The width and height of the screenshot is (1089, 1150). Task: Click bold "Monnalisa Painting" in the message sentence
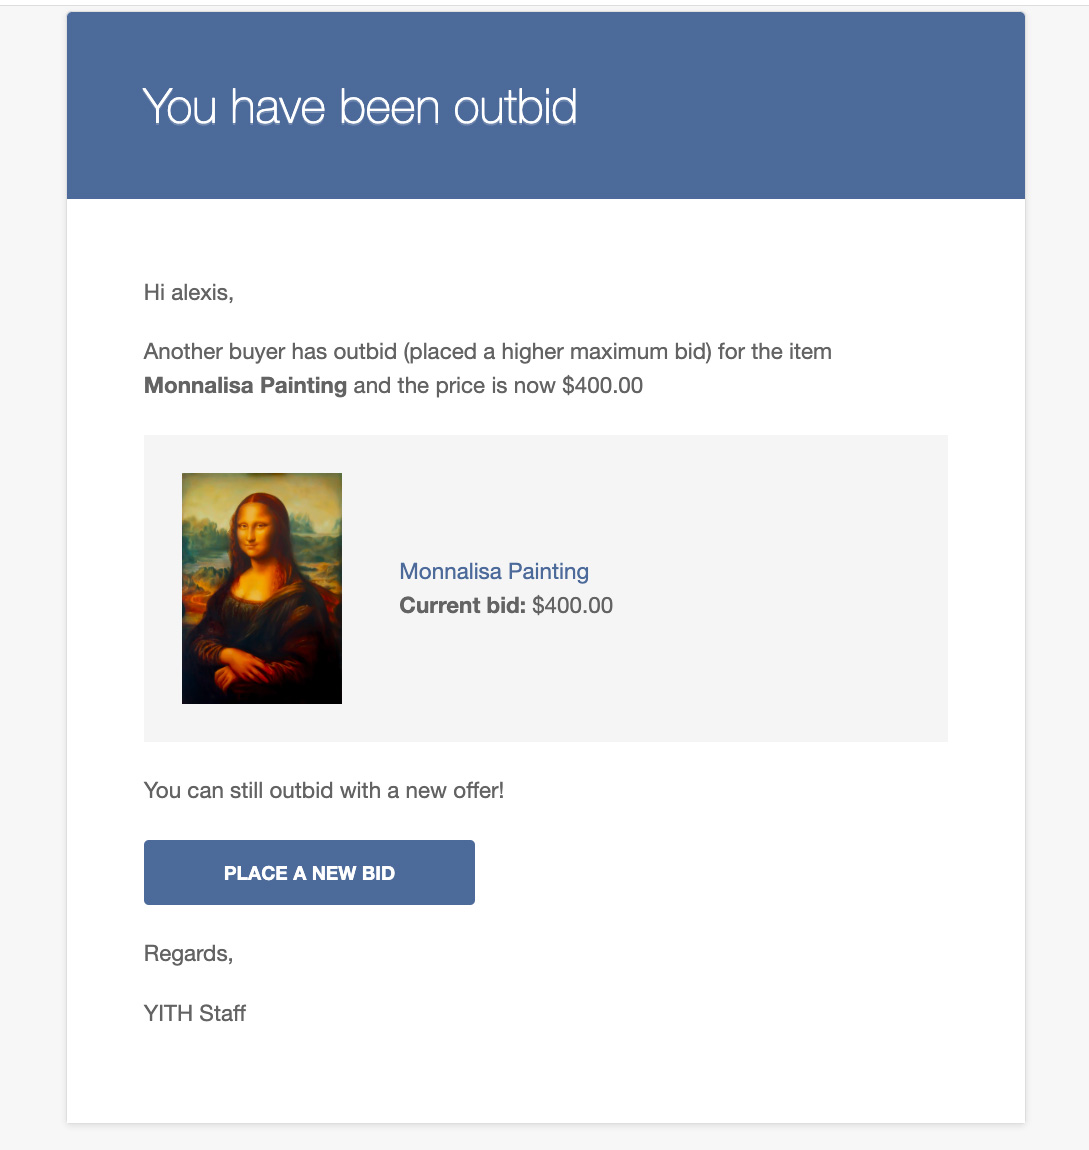(245, 385)
